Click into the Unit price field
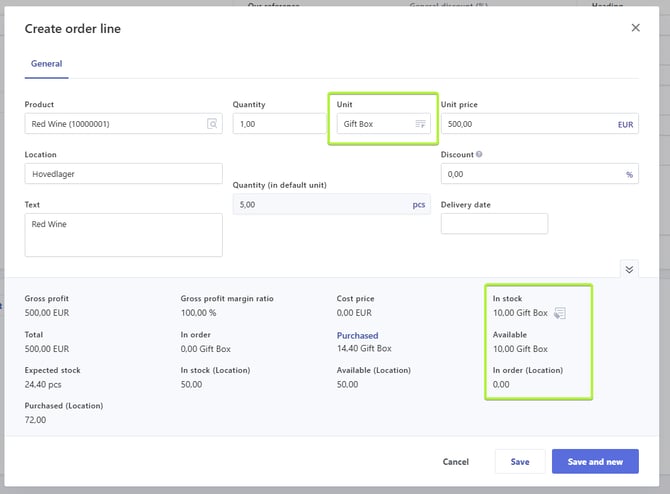 tap(525, 124)
